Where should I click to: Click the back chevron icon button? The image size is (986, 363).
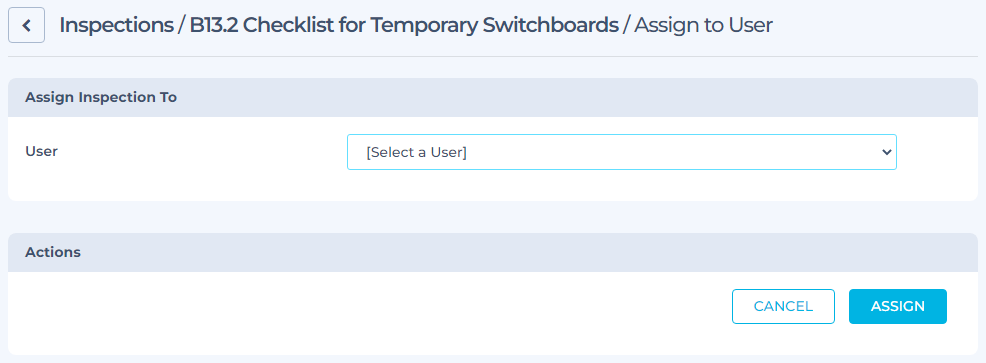[x=26, y=25]
